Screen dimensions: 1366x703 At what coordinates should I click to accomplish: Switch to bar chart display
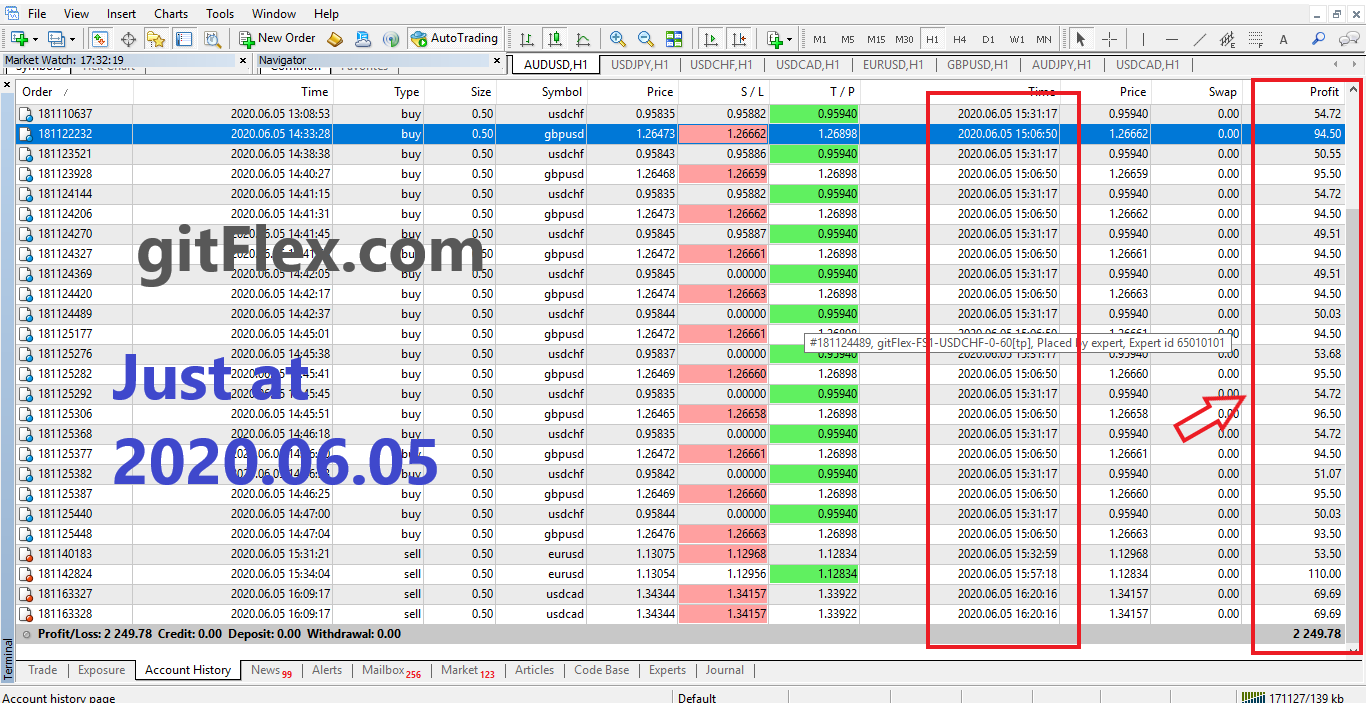pyautogui.click(x=527, y=39)
